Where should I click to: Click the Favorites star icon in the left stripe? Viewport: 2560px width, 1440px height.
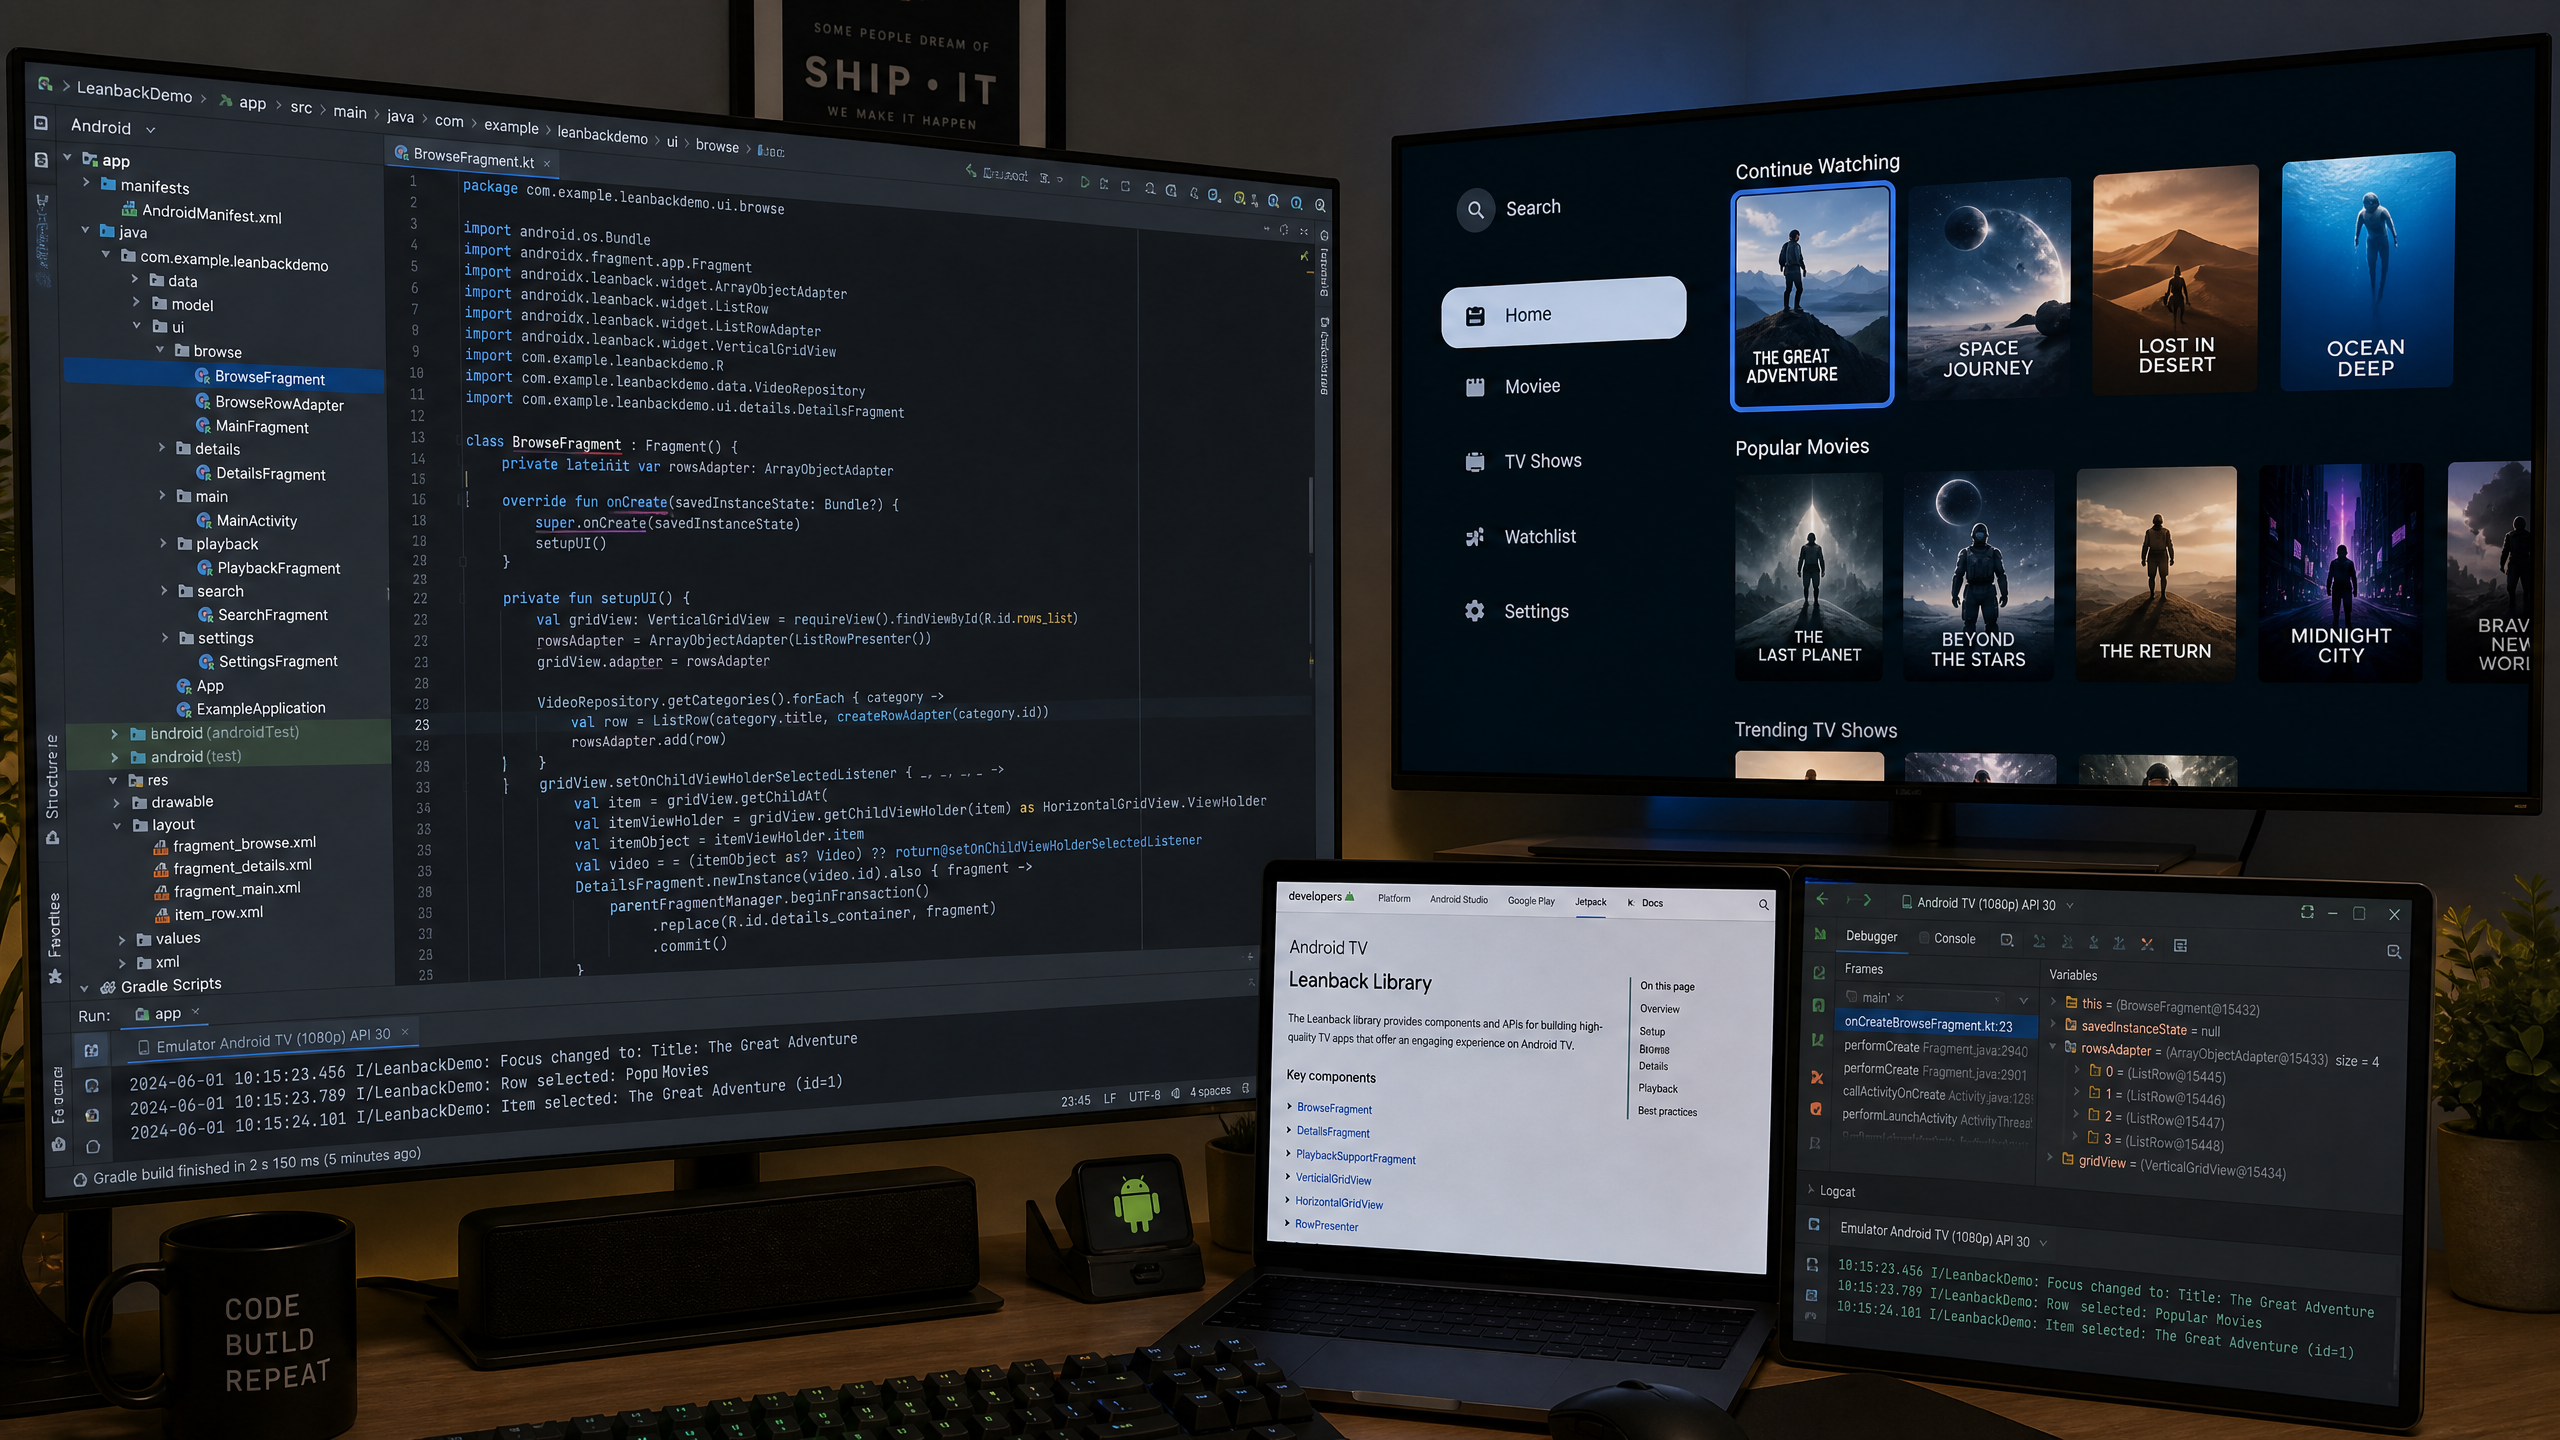[x=55, y=976]
